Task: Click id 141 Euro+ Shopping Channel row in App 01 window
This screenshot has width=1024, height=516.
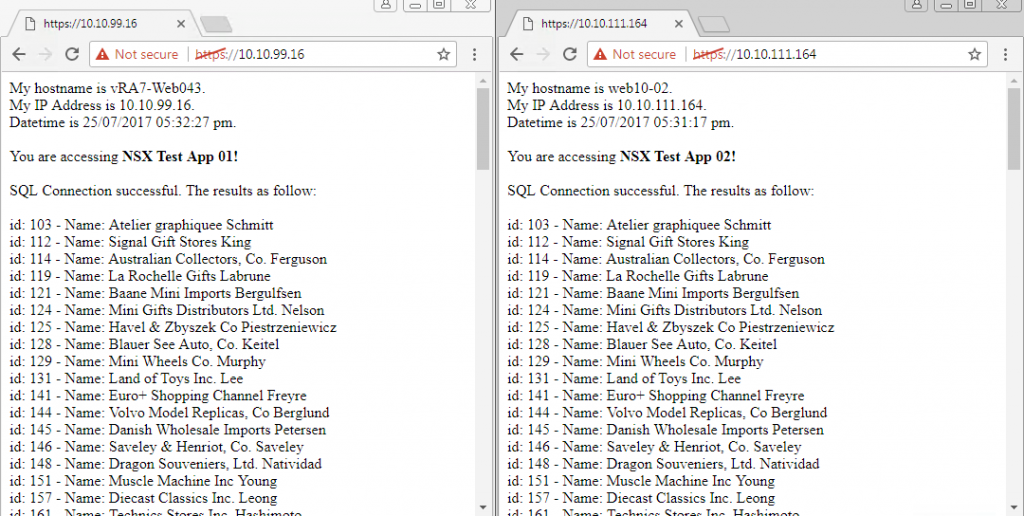Action: tap(157, 396)
